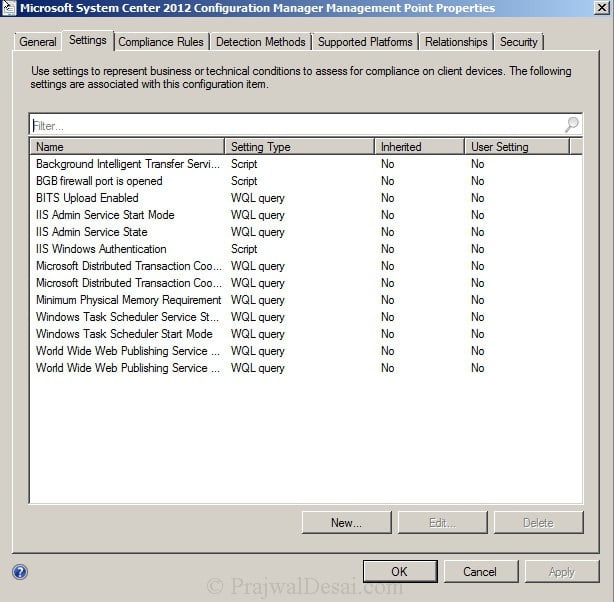Select the IIS Admin Service Start Mode row

305,215
